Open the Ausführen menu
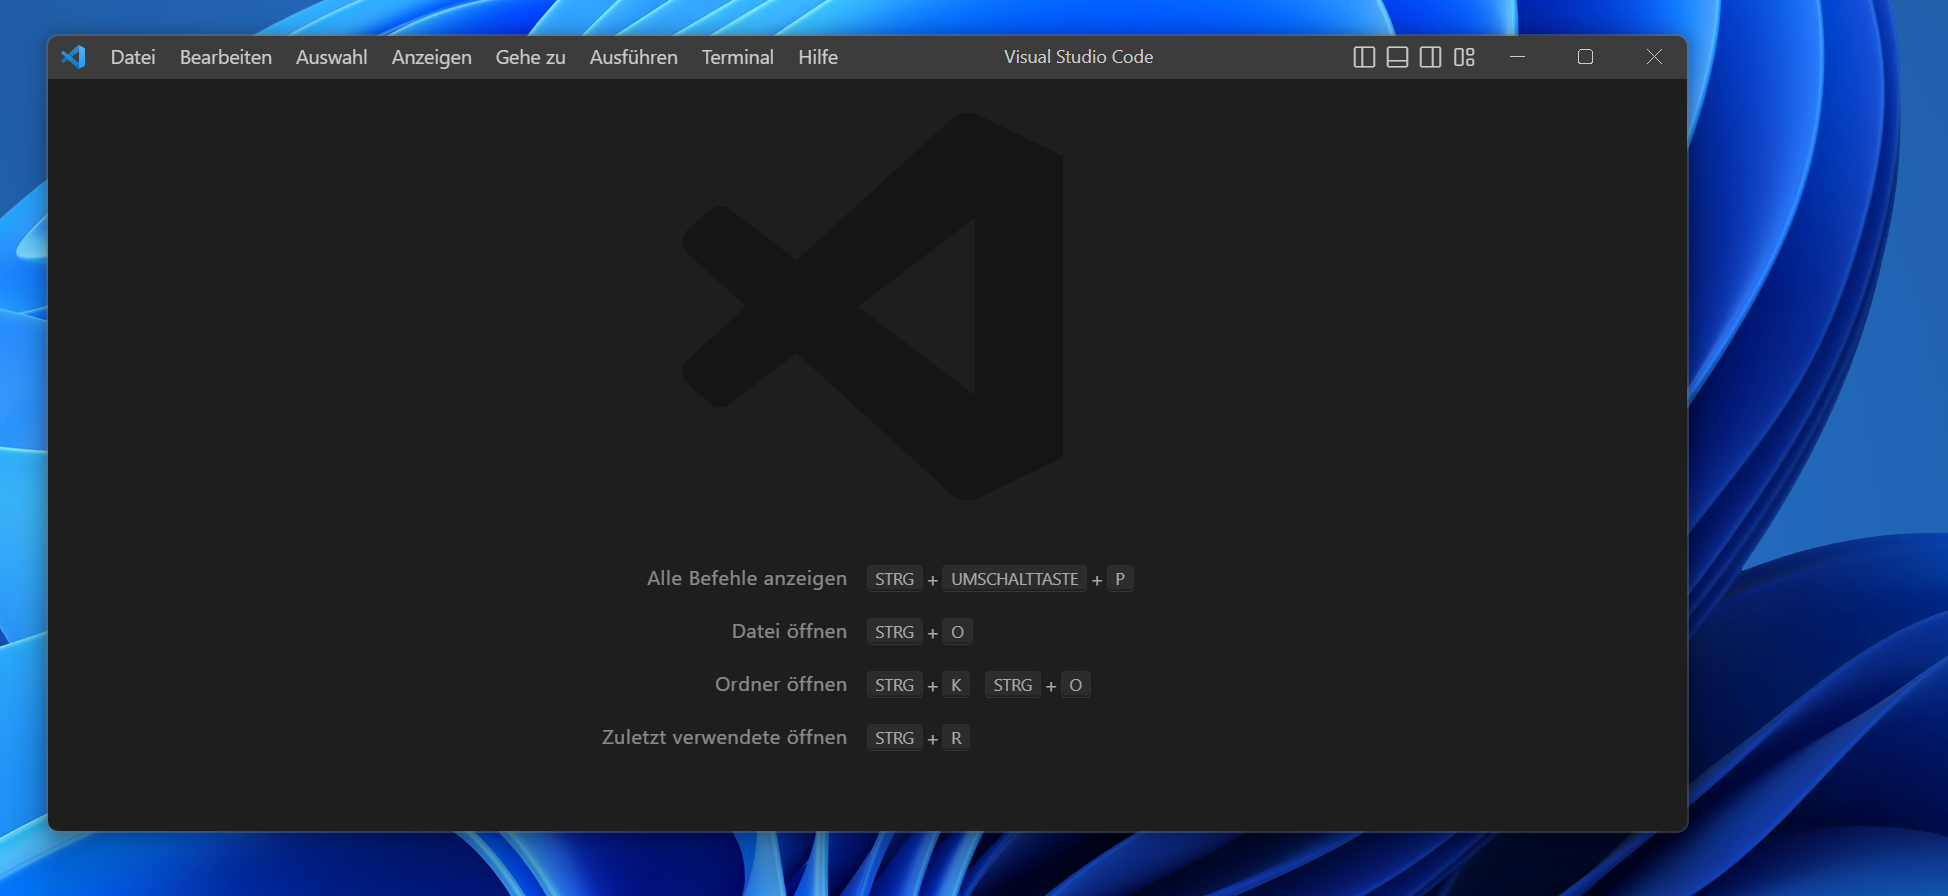Screen dimensions: 1948x896 [634, 57]
